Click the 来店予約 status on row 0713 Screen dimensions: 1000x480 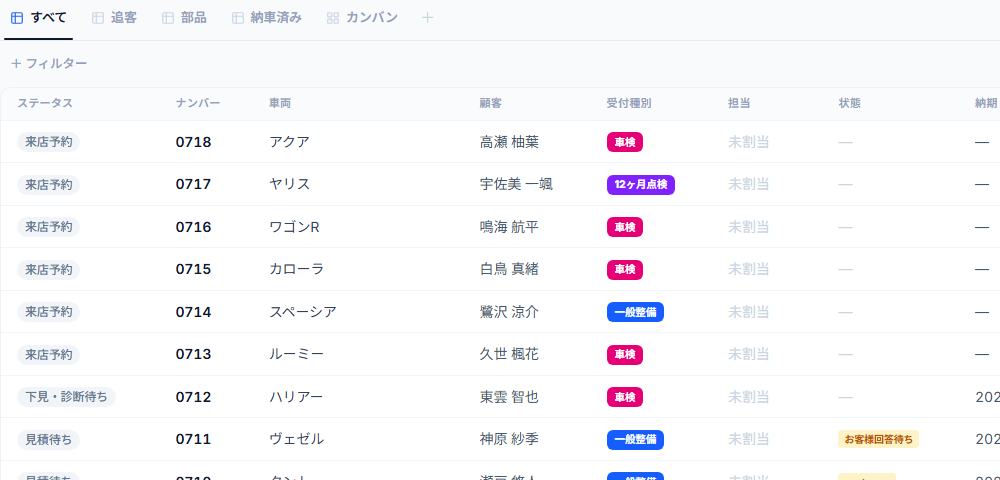coord(48,354)
